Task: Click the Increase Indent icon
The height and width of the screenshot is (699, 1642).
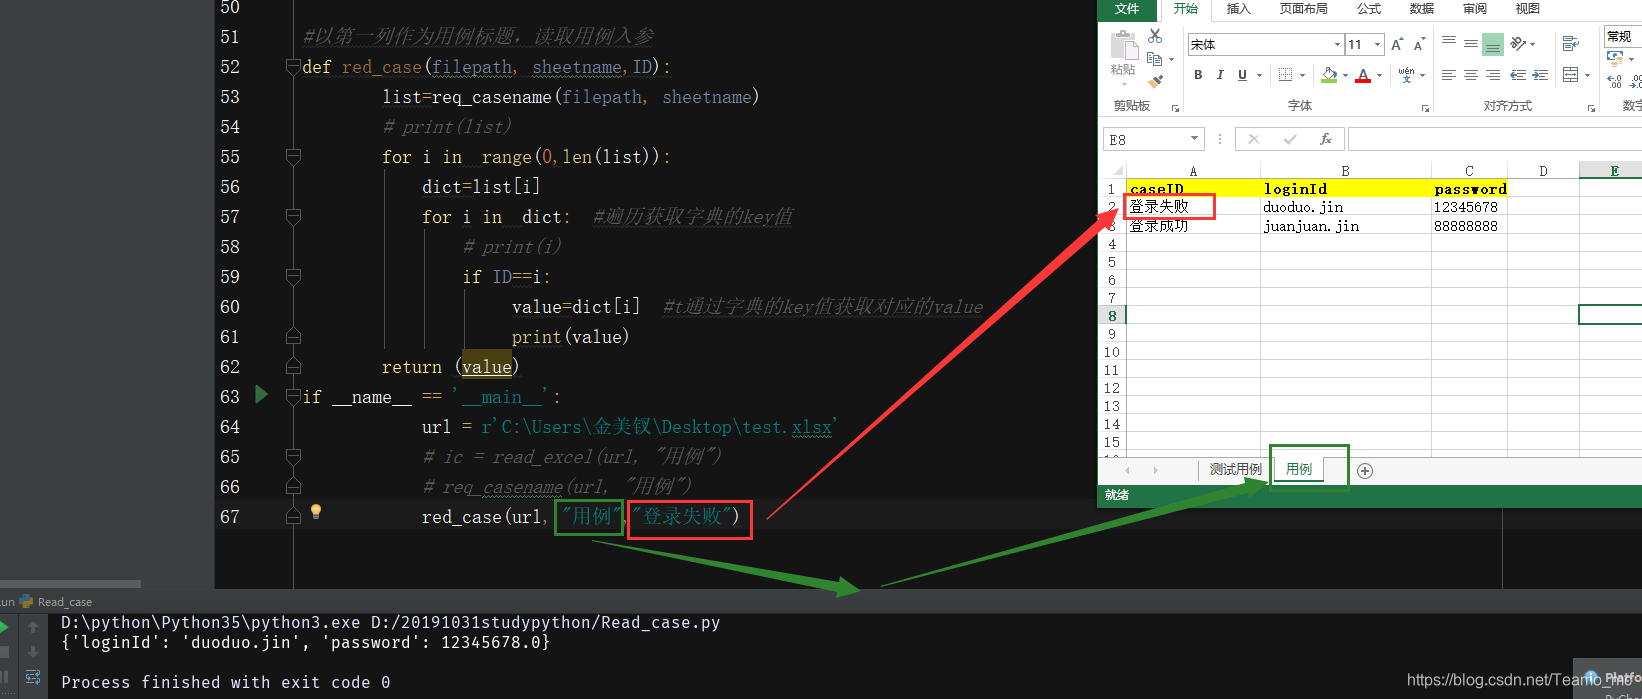Action: [x=1540, y=75]
